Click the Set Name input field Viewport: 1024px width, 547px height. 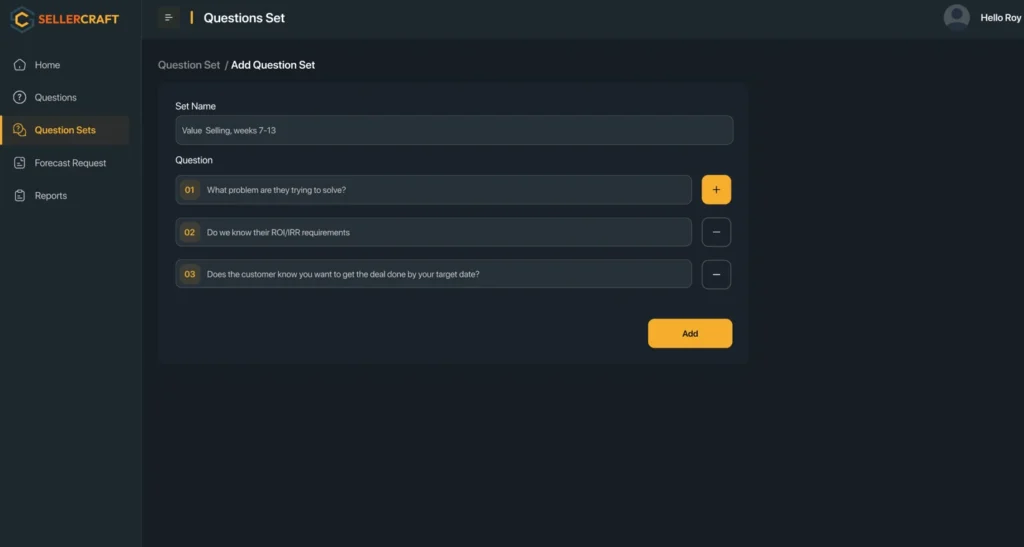(454, 130)
